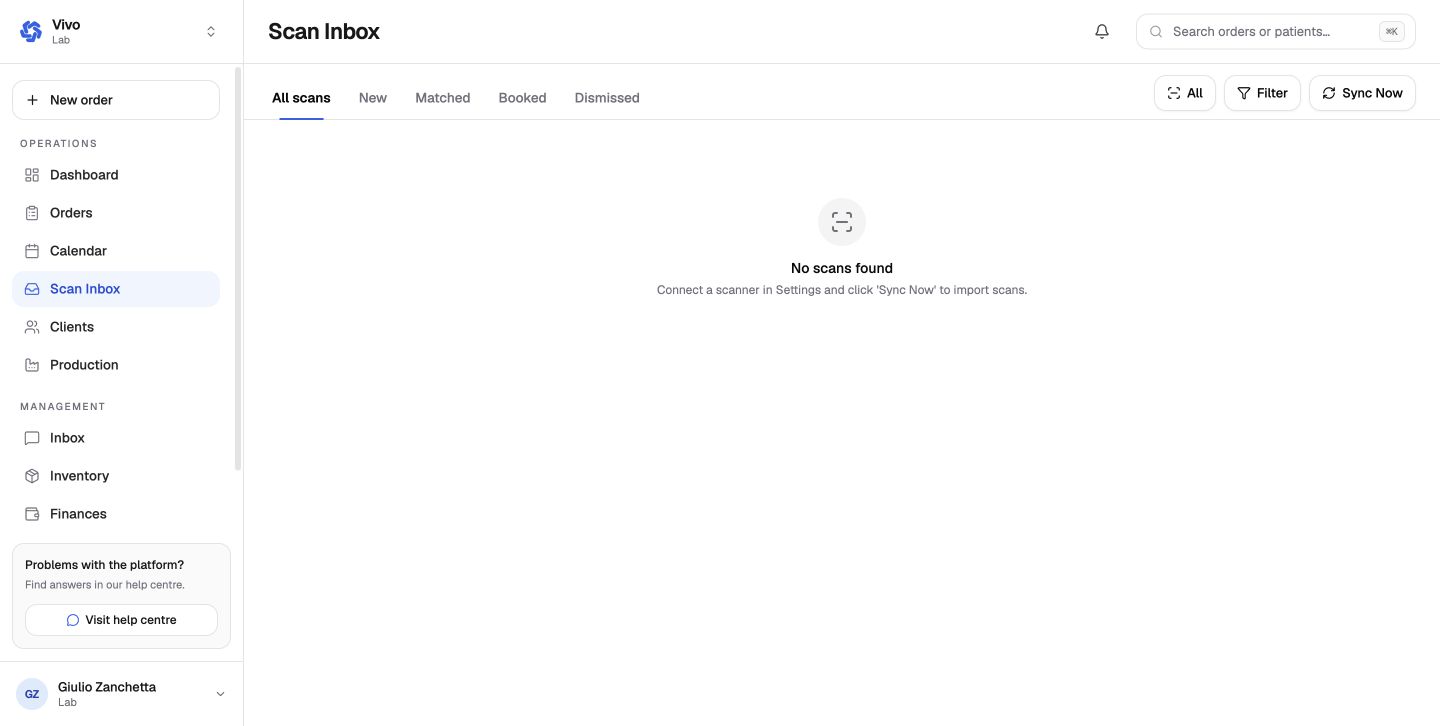Viewport: 1440px width, 726px height.
Task: Focus the Search orders or patients field
Action: click(x=1275, y=32)
